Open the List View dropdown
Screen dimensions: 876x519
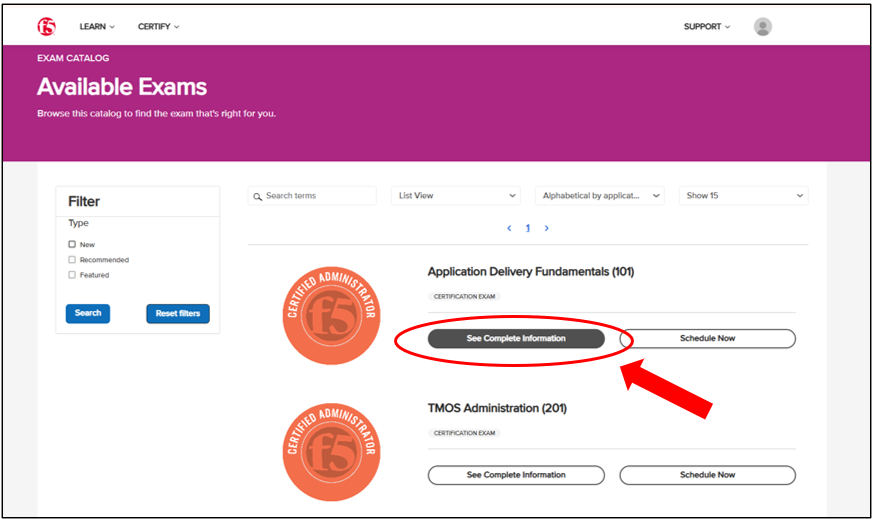point(456,196)
